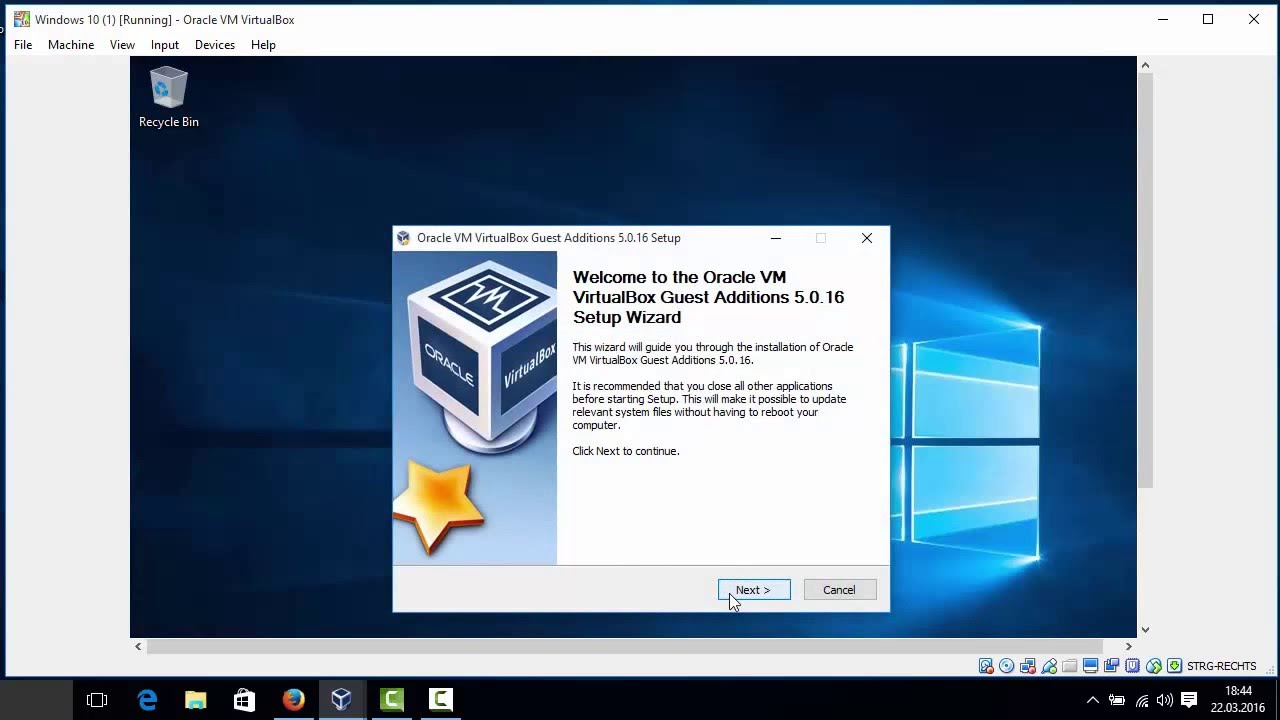Open the Devices menu

pos(215,45)
